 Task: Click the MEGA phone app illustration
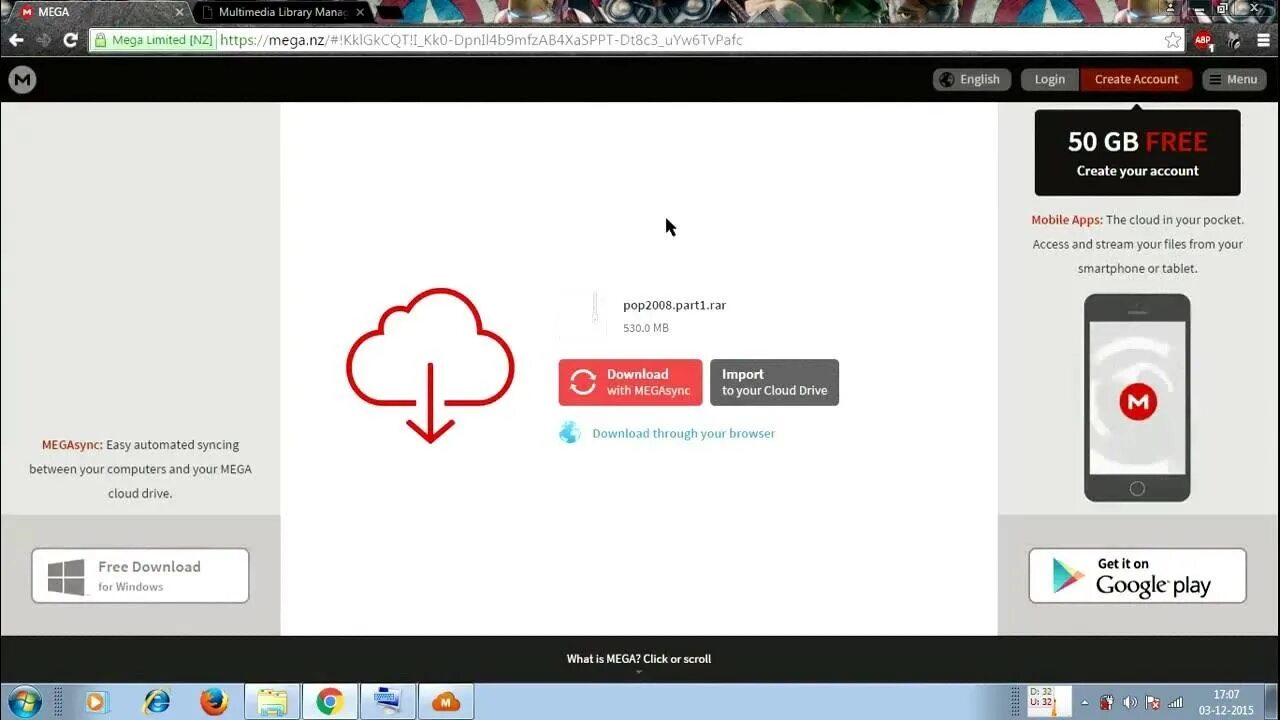point(1137,398)
